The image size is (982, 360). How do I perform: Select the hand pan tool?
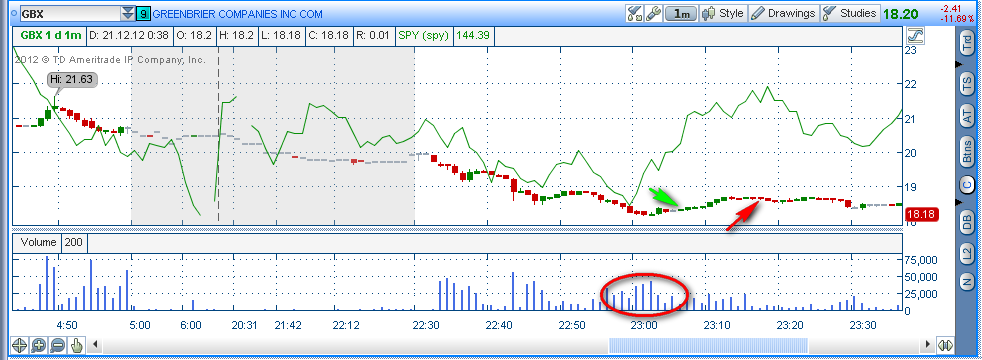(76, 345)
